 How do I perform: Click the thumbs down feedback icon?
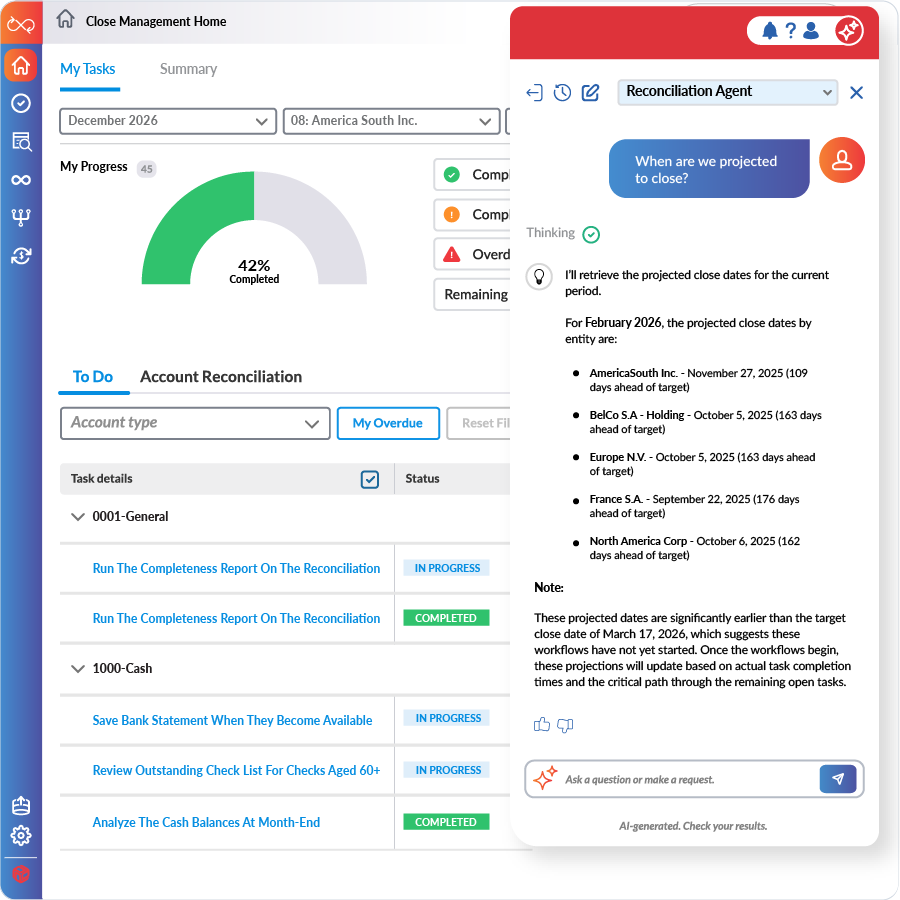pos(565,725)
